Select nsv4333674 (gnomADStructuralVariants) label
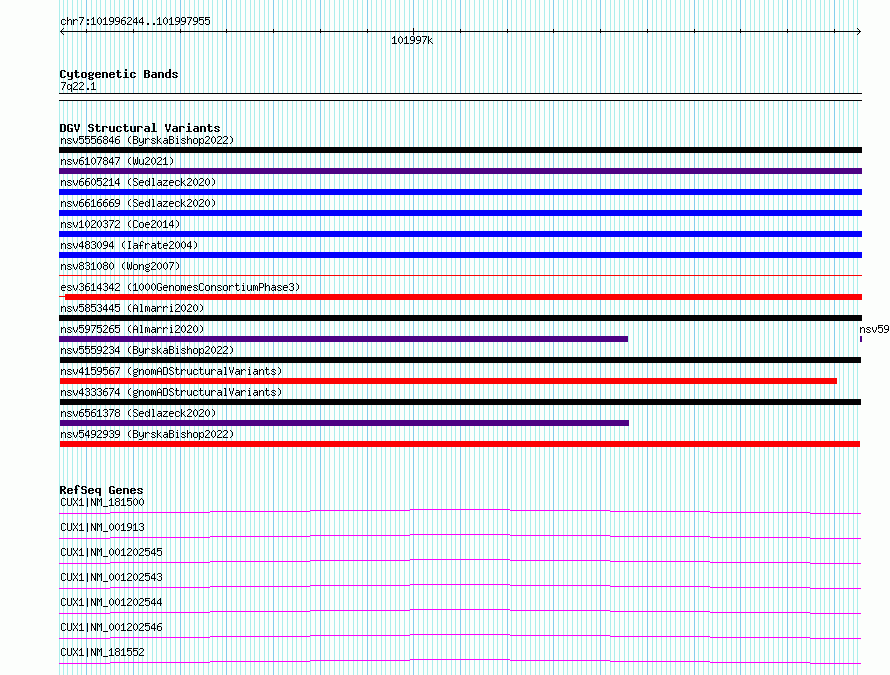The image size is (890, 675). (171, 392)
